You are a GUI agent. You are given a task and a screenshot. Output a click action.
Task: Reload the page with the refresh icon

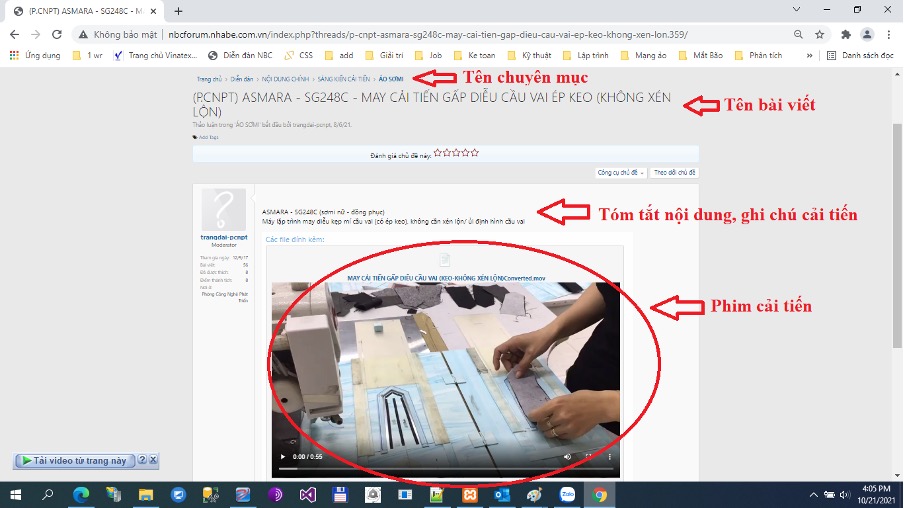click(56, 35)
